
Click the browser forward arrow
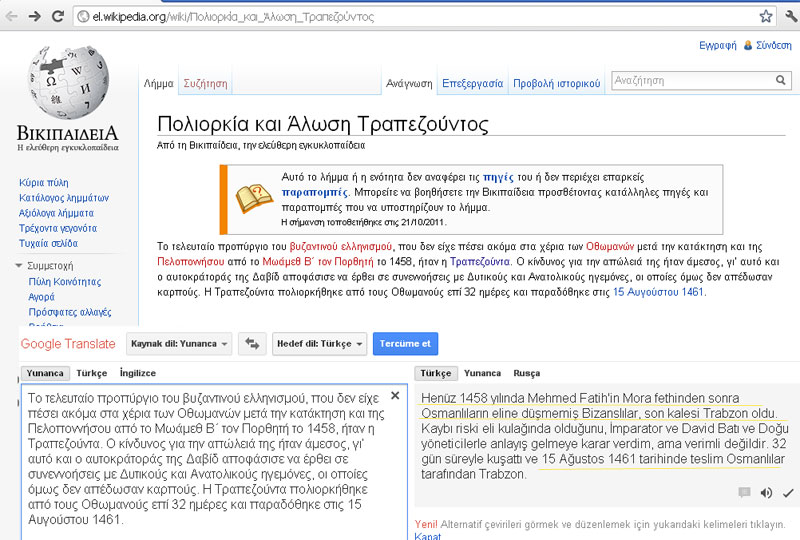(x=36, y=17)
